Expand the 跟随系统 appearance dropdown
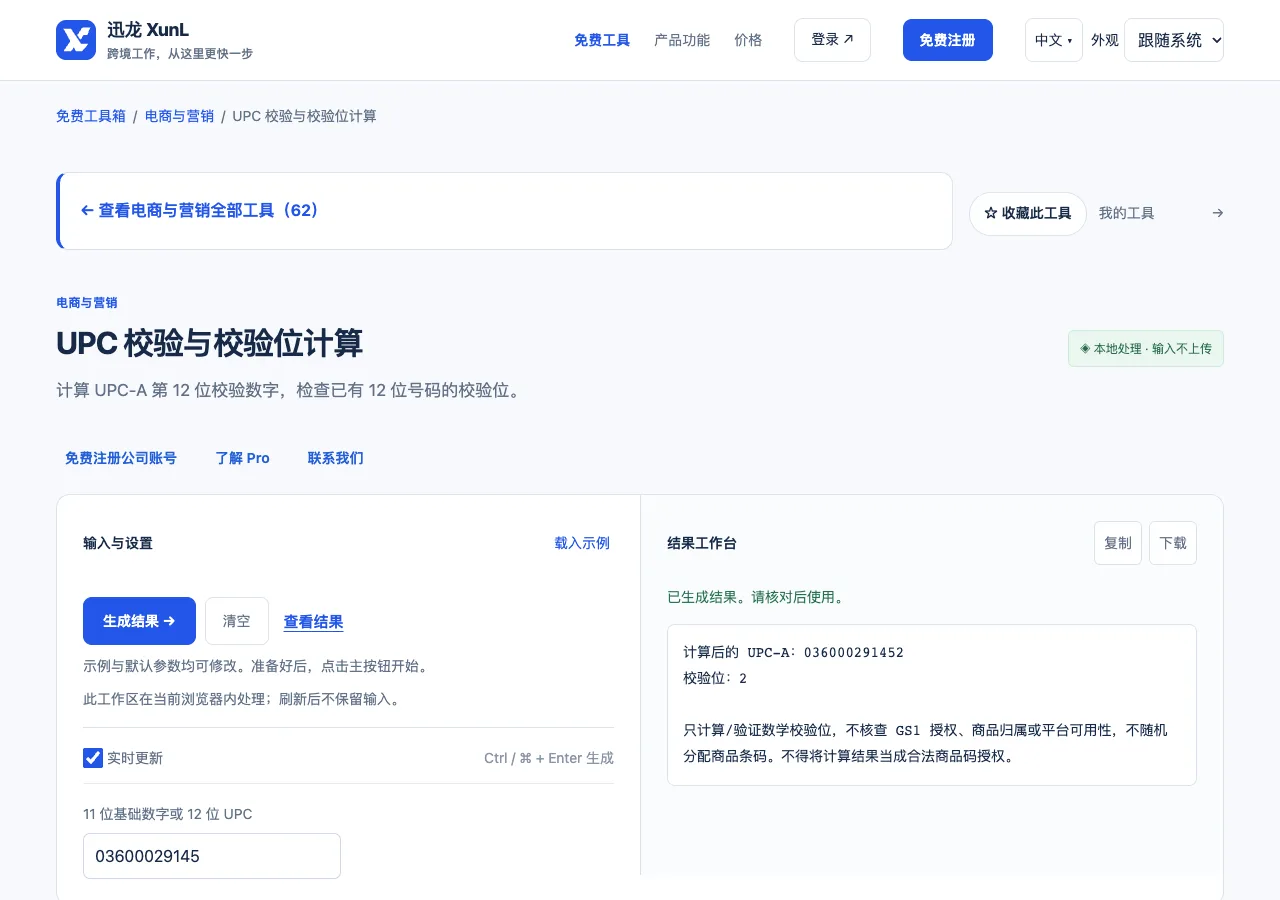1280x900 pixels. pos(1174,40)
